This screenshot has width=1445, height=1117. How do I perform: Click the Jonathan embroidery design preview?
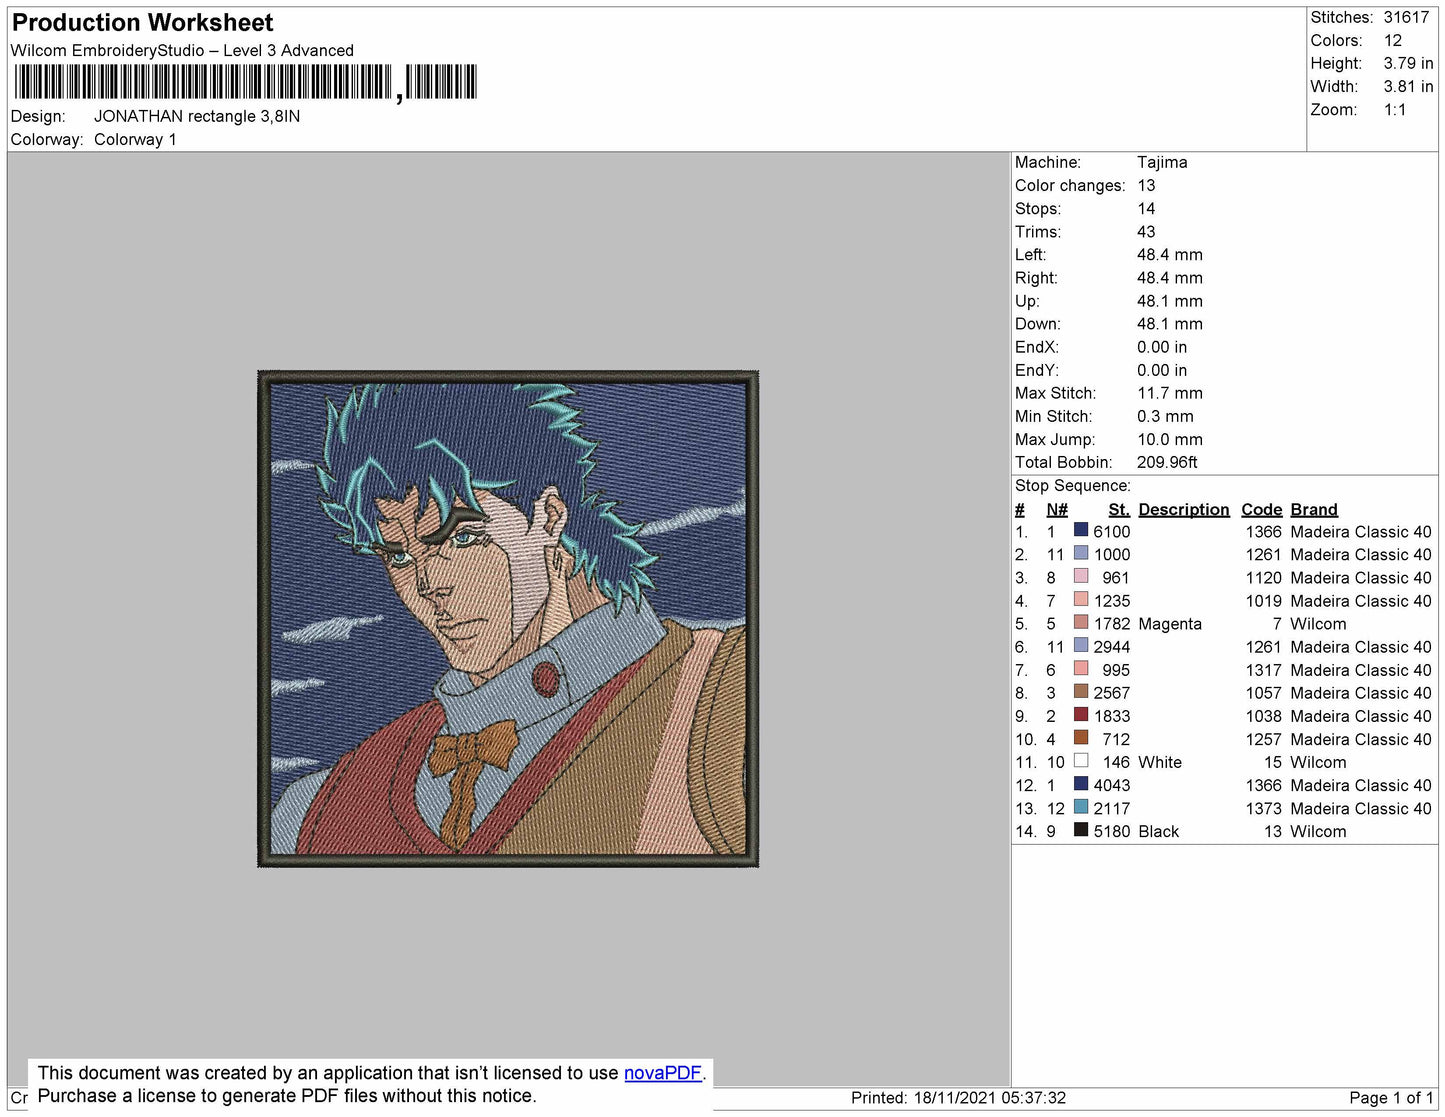(x=508, y=618)
